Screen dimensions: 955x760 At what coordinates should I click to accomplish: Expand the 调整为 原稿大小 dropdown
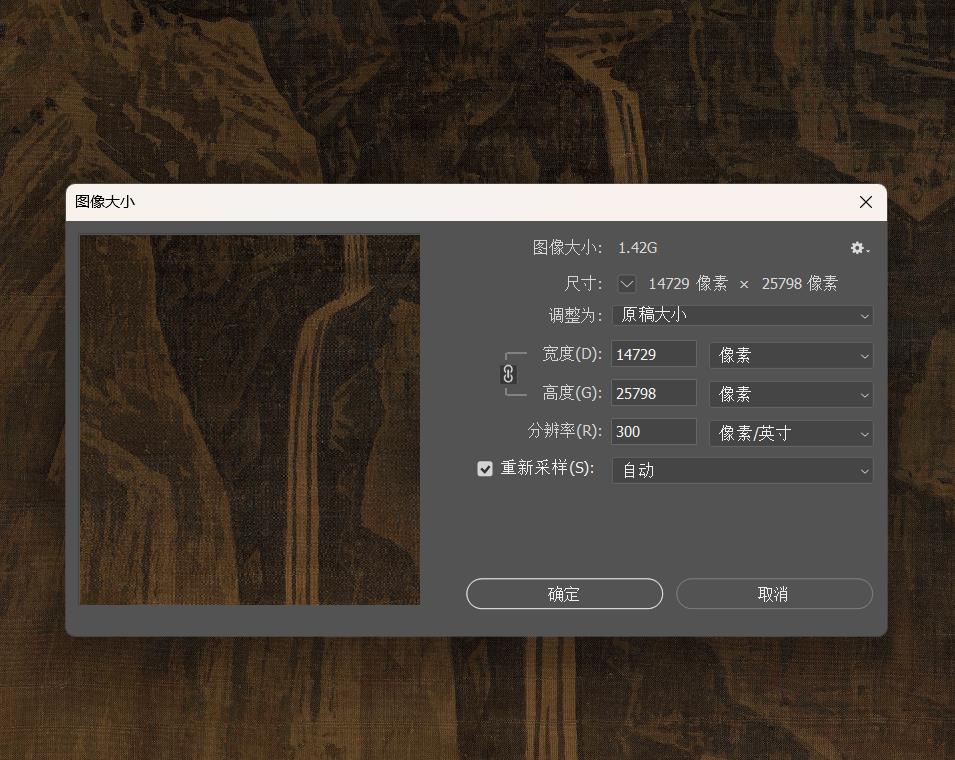[x=742, y=315]
